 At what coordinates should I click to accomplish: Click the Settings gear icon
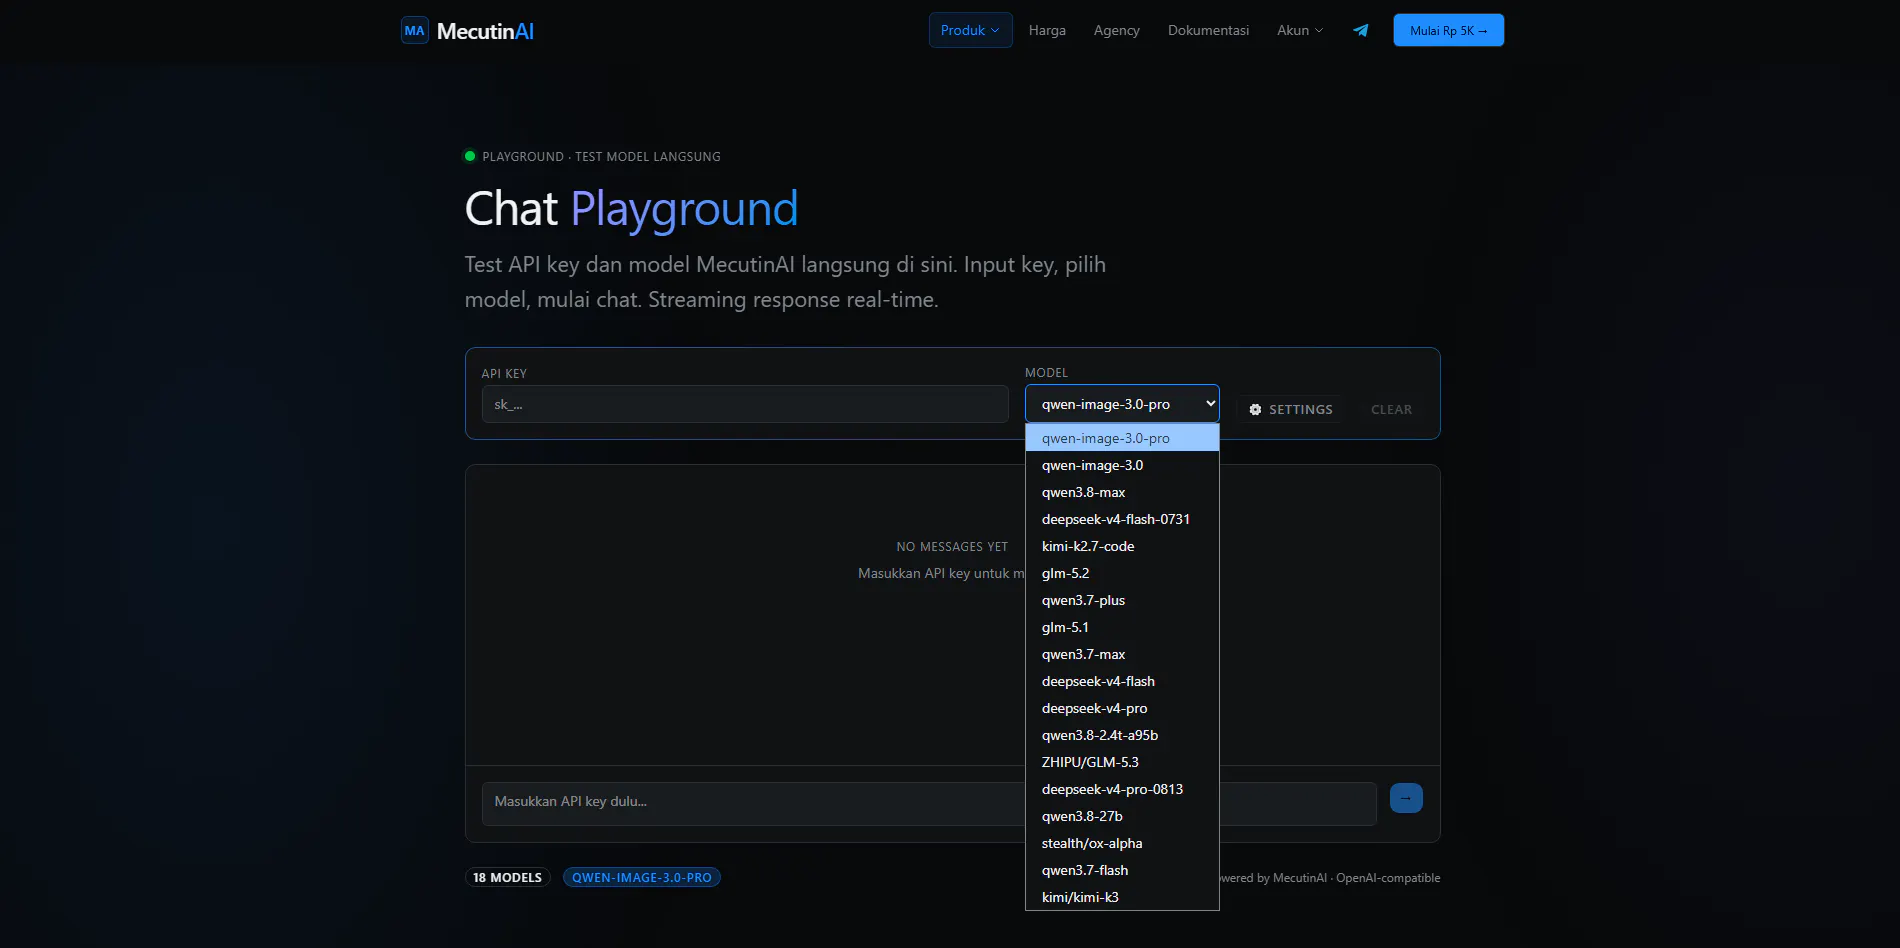[1255, 410]
